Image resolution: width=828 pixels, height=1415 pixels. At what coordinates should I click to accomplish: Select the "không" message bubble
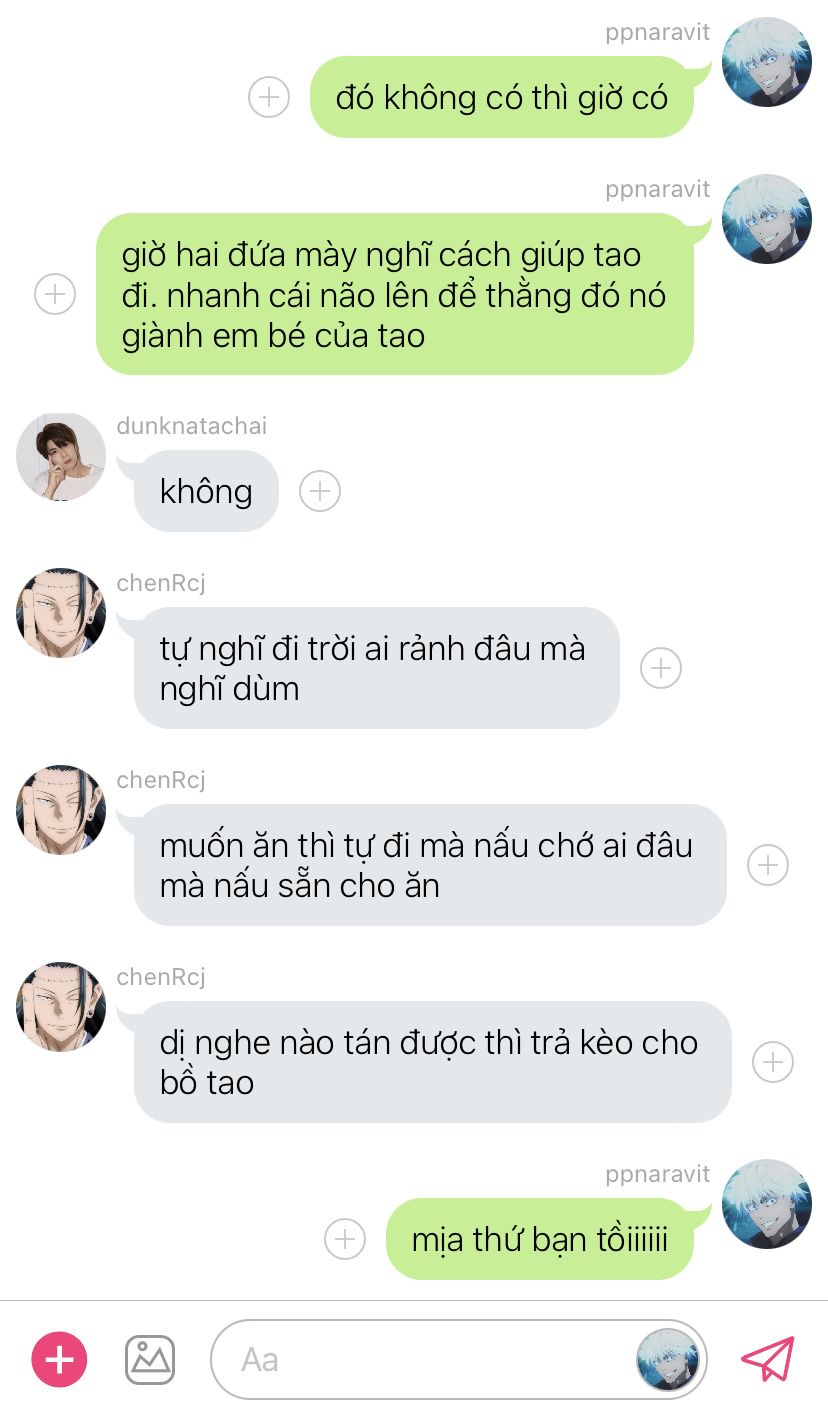206,491
